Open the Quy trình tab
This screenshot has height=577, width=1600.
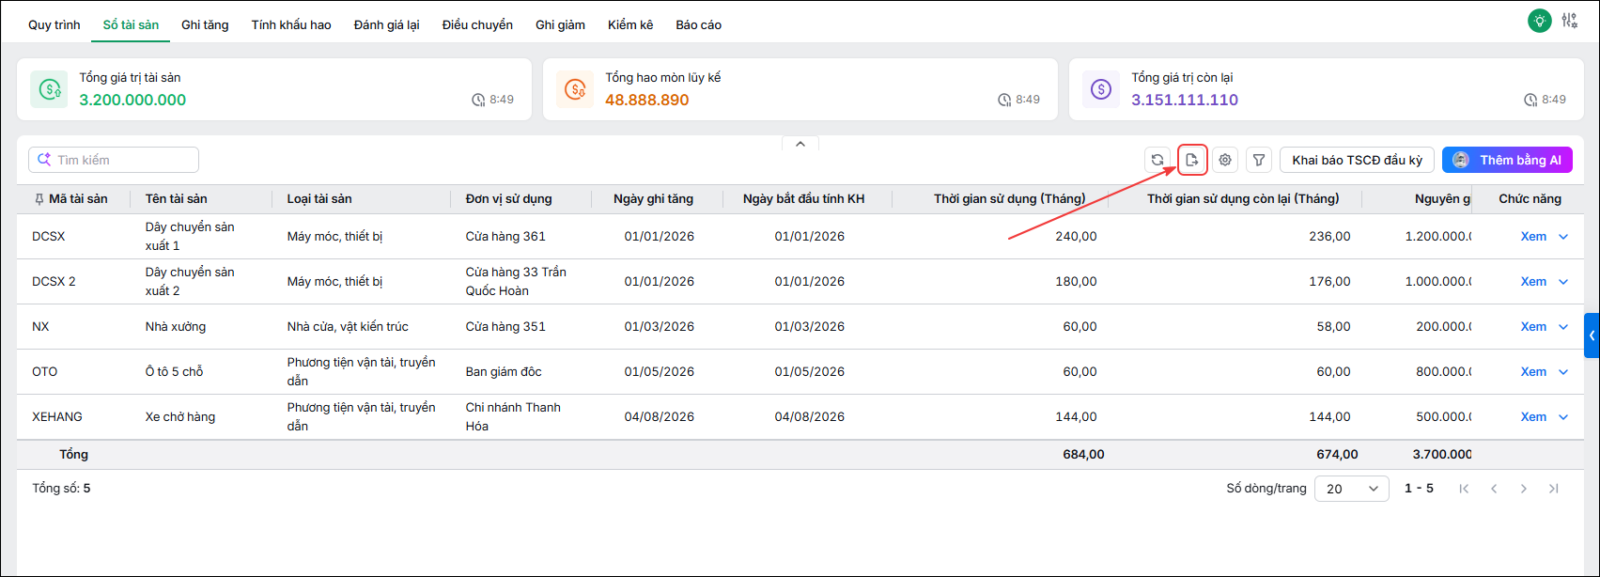pos(54,25)
